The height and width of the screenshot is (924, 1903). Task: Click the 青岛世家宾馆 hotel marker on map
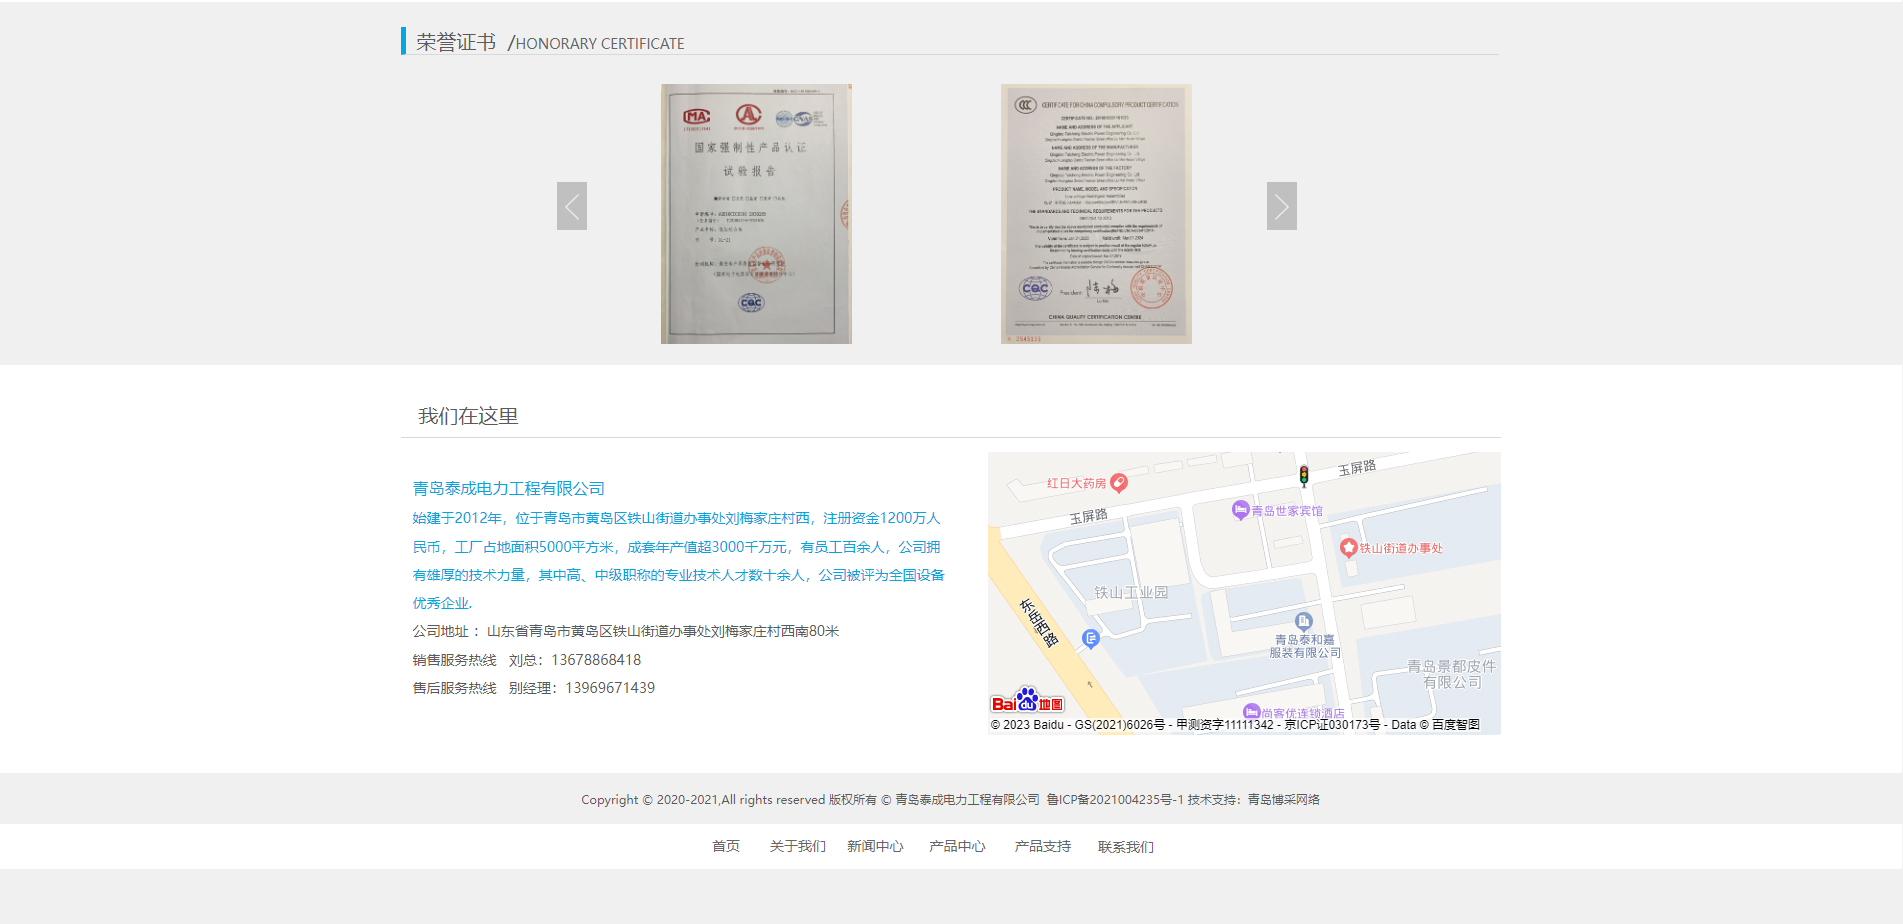pyautogui.click(x=1240, y=510)
